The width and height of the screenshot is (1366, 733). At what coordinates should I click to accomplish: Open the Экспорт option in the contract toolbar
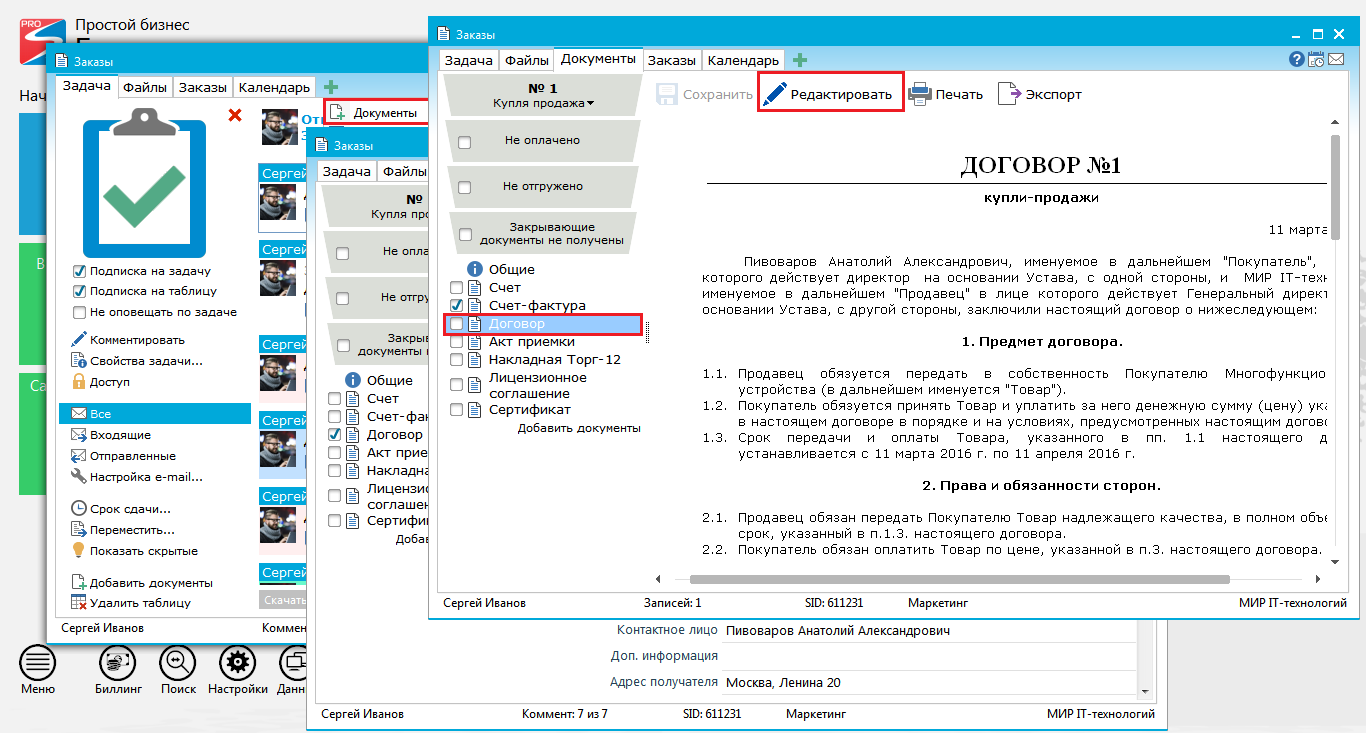[1040, 94]
